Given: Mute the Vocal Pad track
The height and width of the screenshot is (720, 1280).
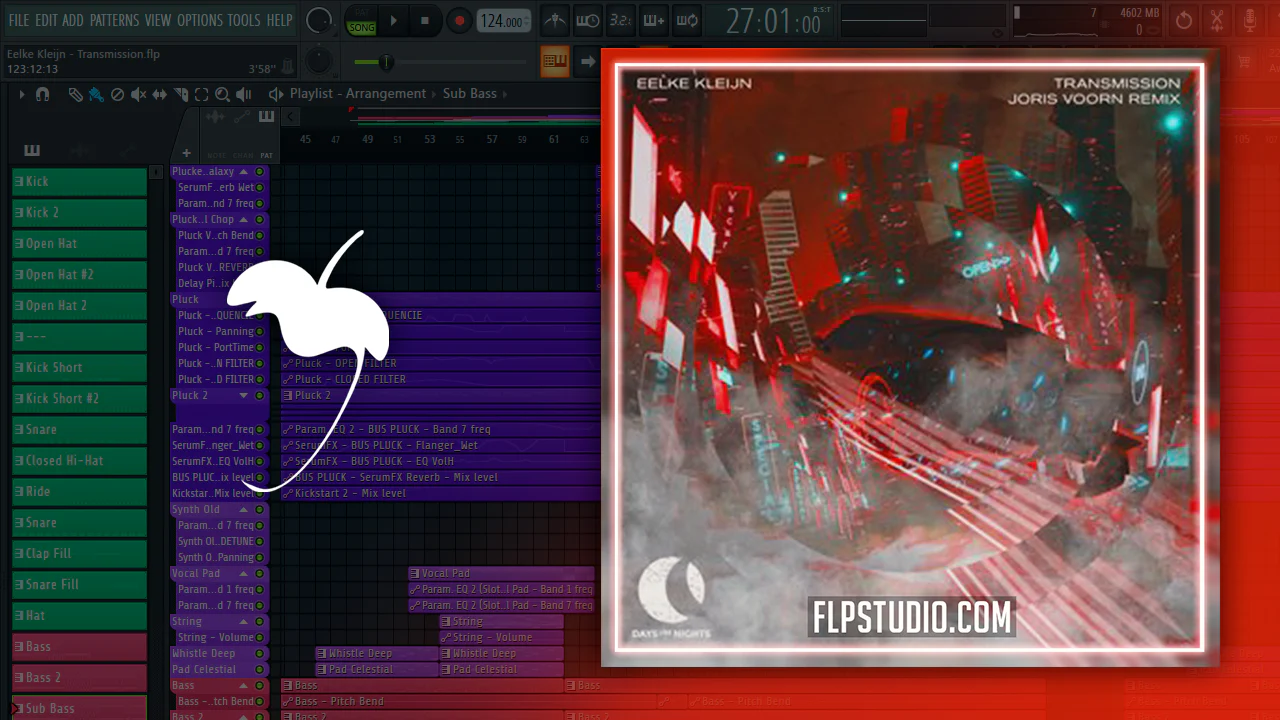Looking at the screenshot, I should point(260,574).
